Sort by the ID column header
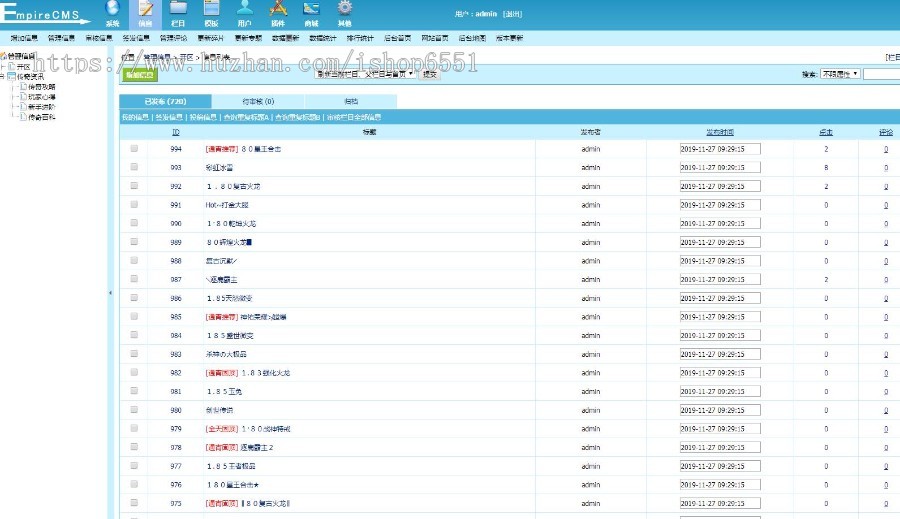The height and width of the screenshot is (519, 900). [x=176, y=132]
